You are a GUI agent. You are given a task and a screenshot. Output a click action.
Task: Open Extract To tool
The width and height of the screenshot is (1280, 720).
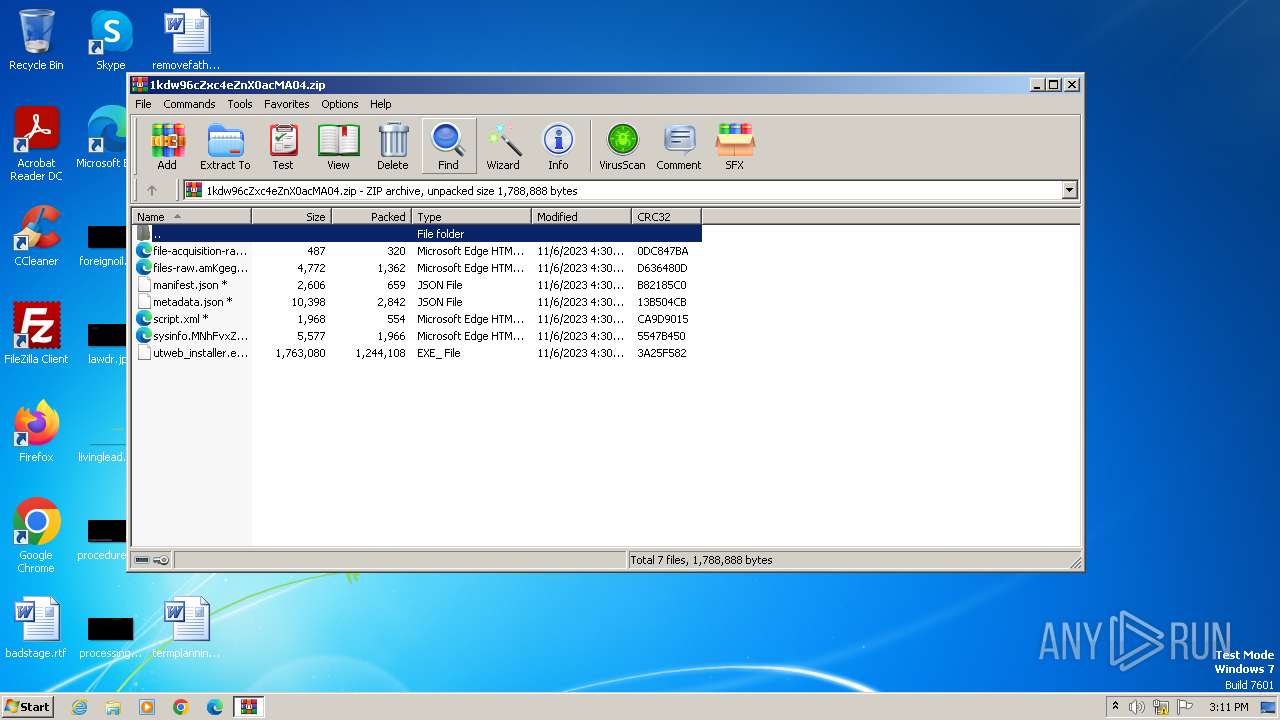click(x=225, y=146)
